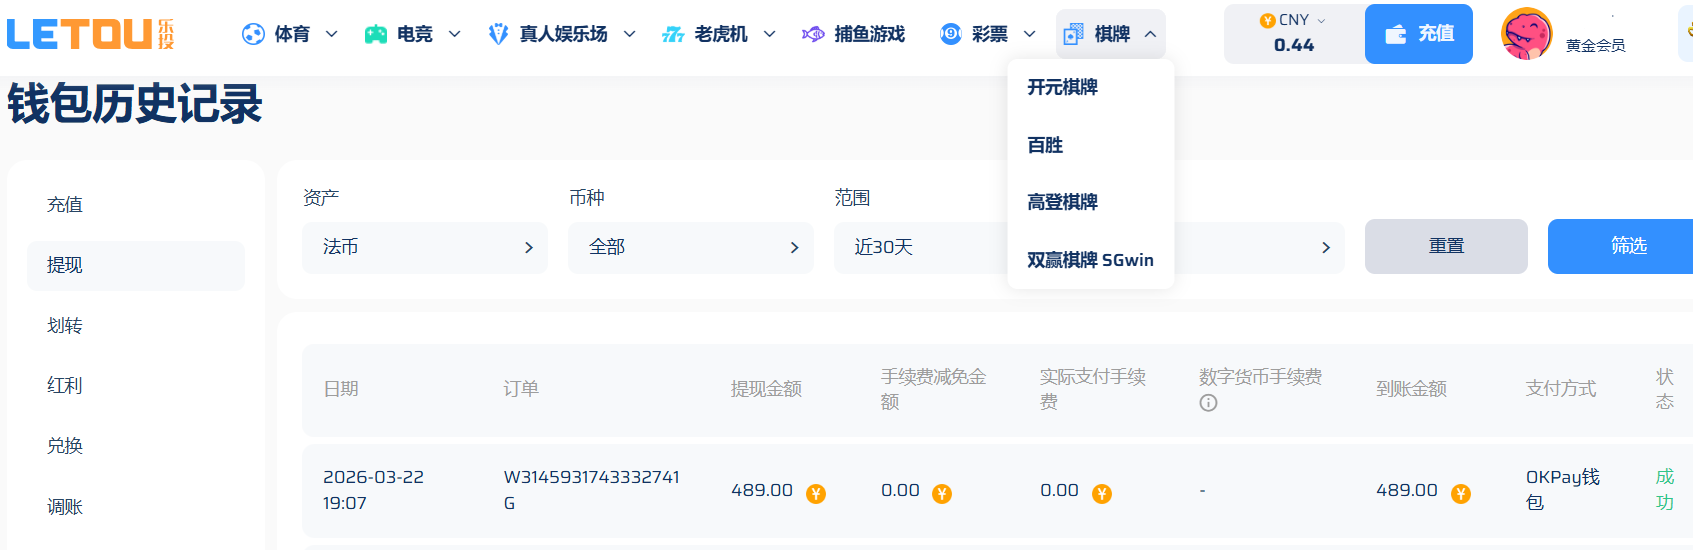Image resolution: width=1693 pixels, height=550 pixels.
Task: Click the lottery ball icon
Action: [950, 34]
